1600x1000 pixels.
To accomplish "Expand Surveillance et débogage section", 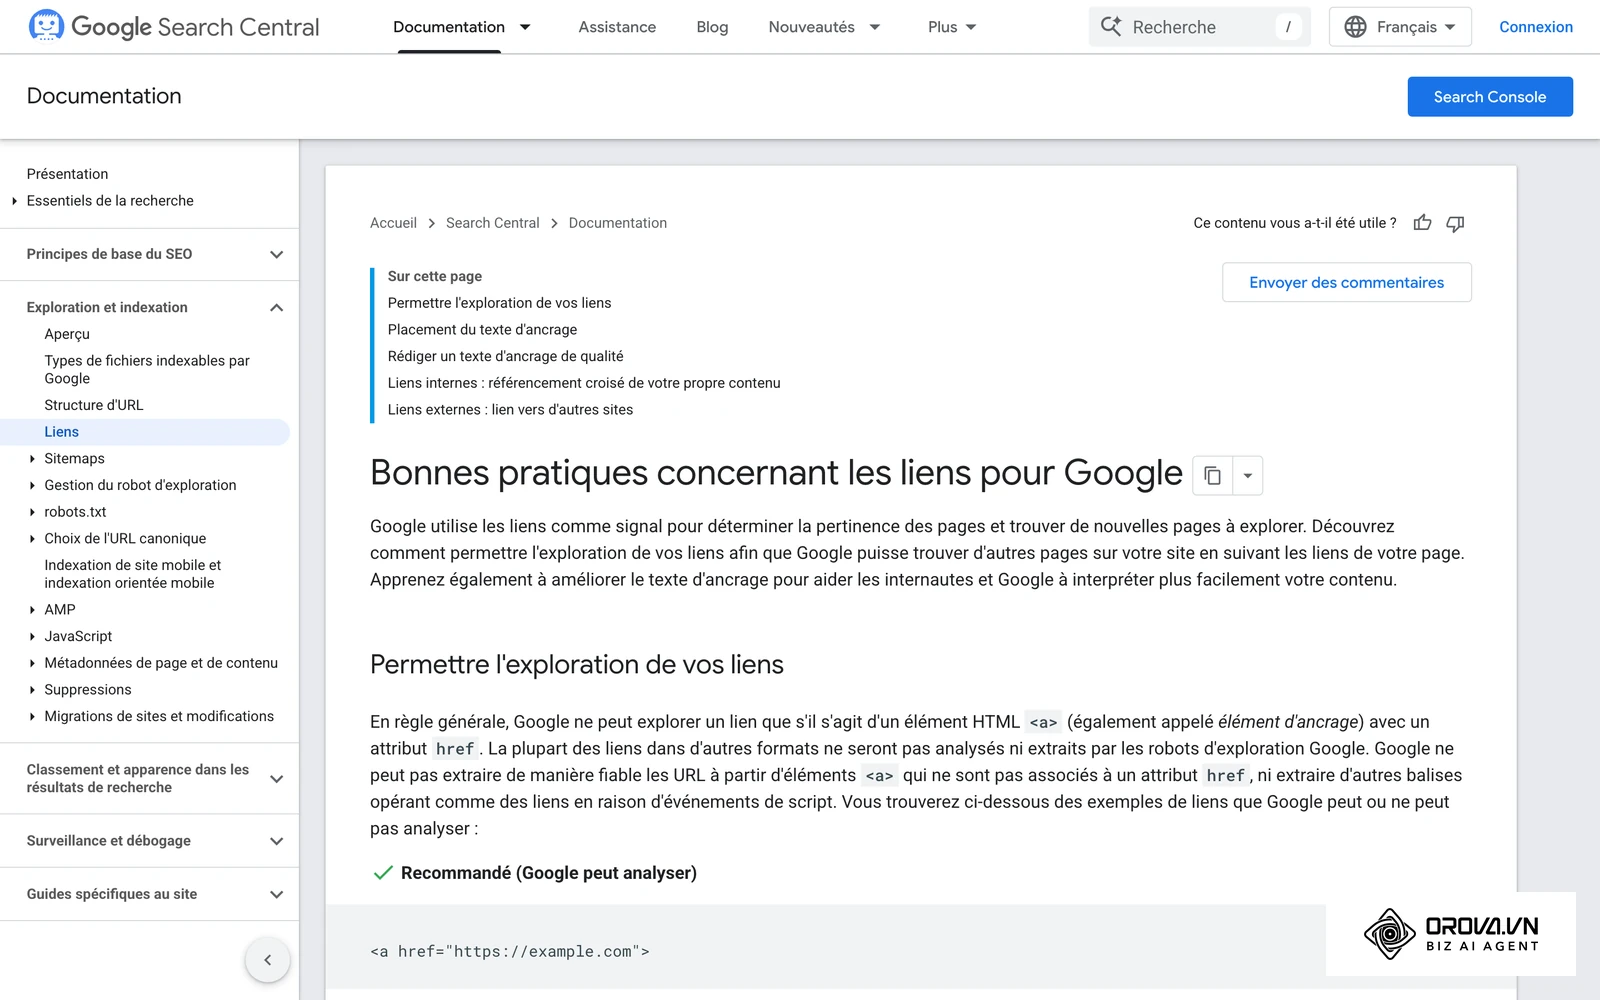I will [277, 841].
